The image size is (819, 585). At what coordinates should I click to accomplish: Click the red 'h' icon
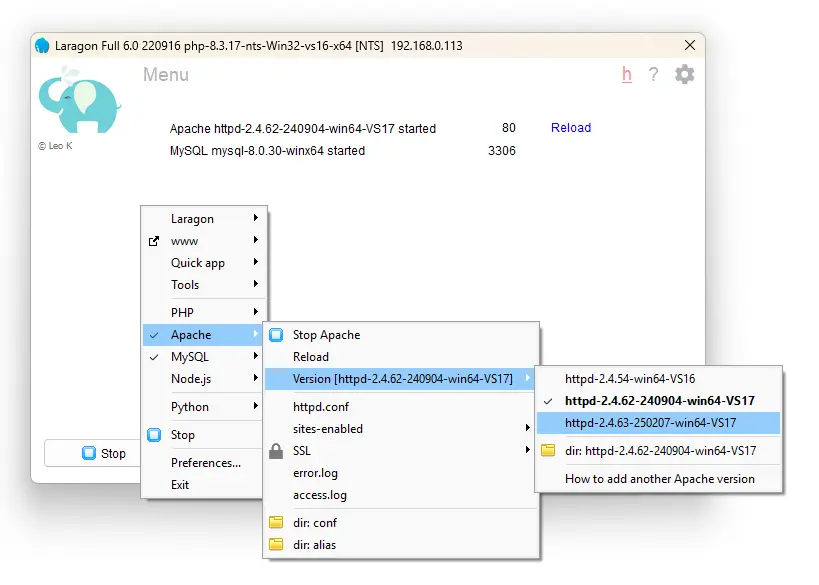pyautogui.click(x=627, y=75)
